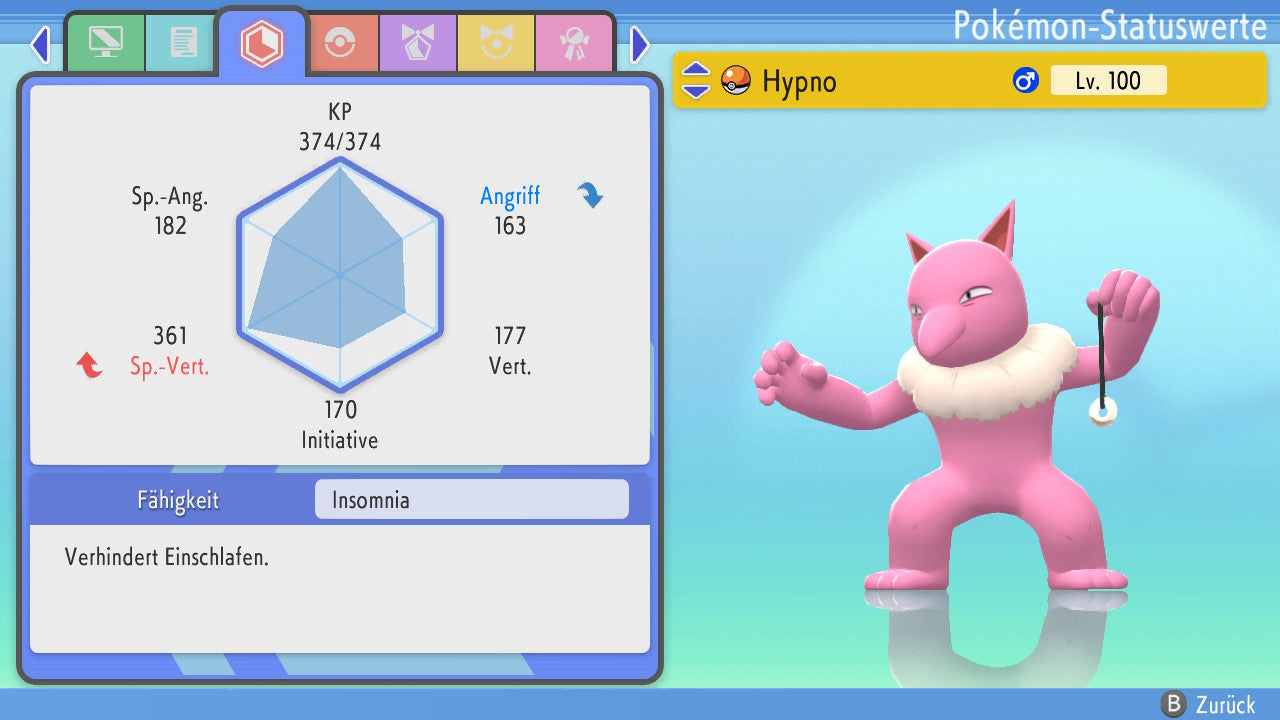Go to next tab with right arrow
This screenshot has width=1280, height=720.
[x=640, y=44]
